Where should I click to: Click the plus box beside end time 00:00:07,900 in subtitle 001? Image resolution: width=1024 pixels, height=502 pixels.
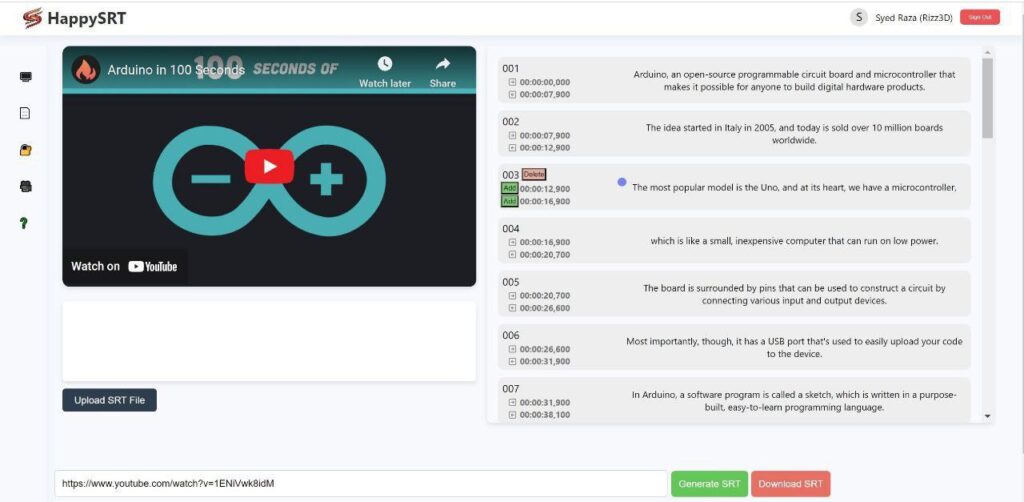[512, 94]
